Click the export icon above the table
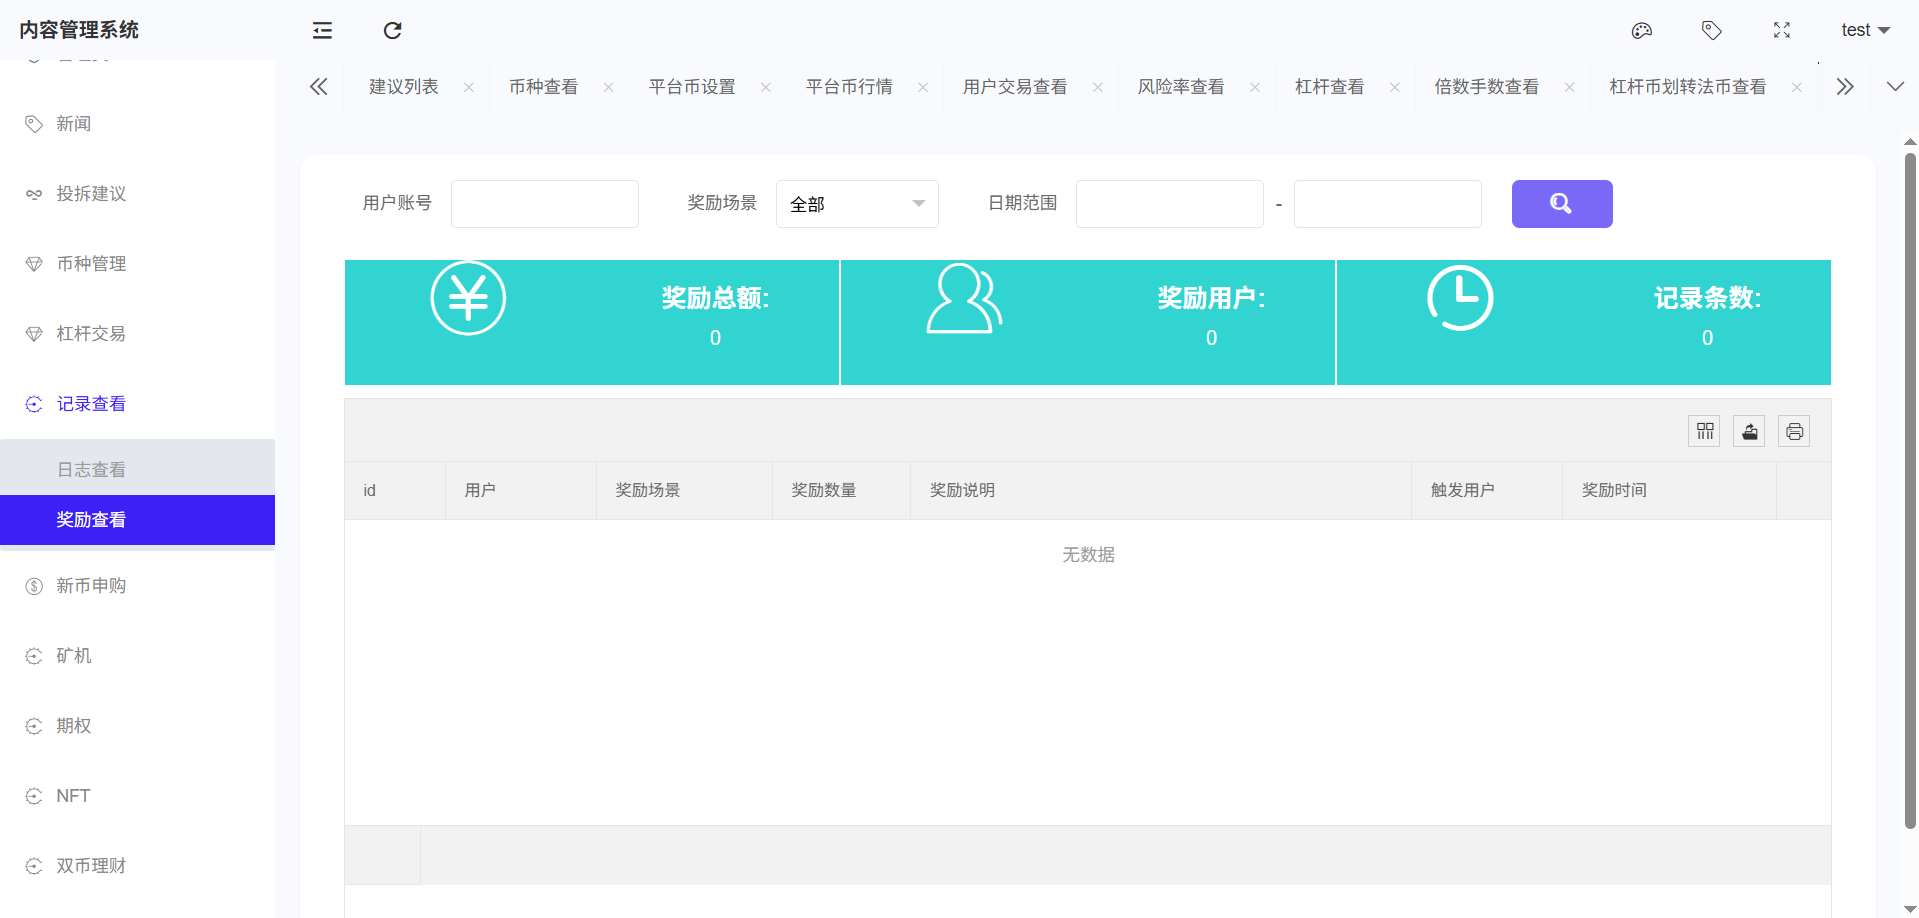This screenshot has width=1919, height=918. (x=1749, y=431)
